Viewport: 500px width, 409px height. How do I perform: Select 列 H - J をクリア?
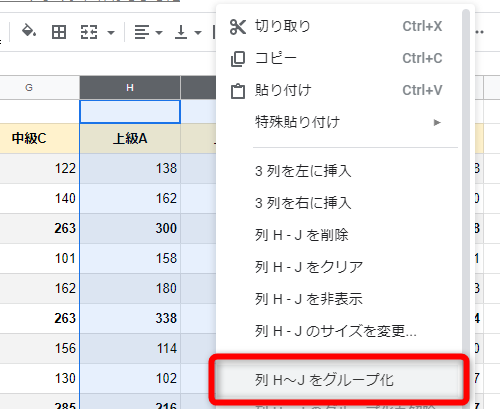coord(339,267)
